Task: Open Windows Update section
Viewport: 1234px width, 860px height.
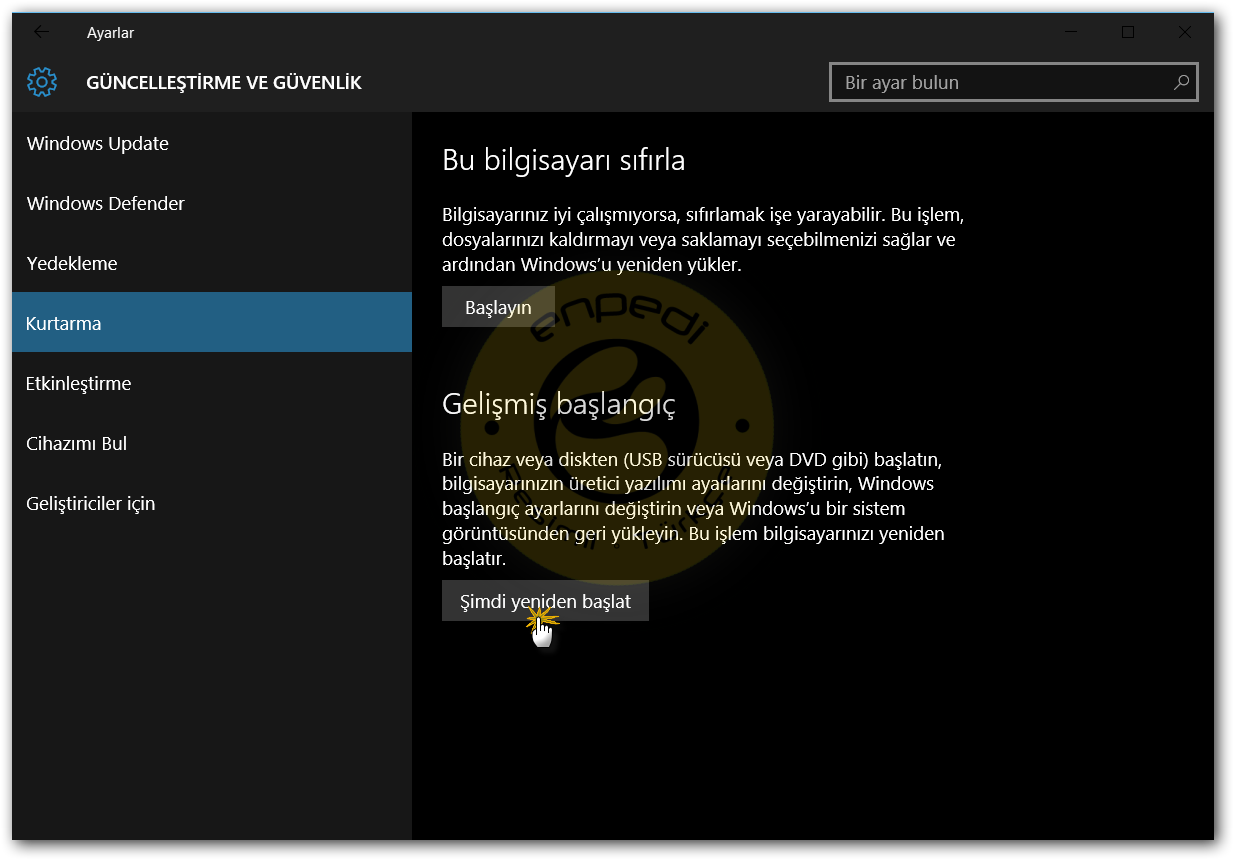Action: [212, 143]
